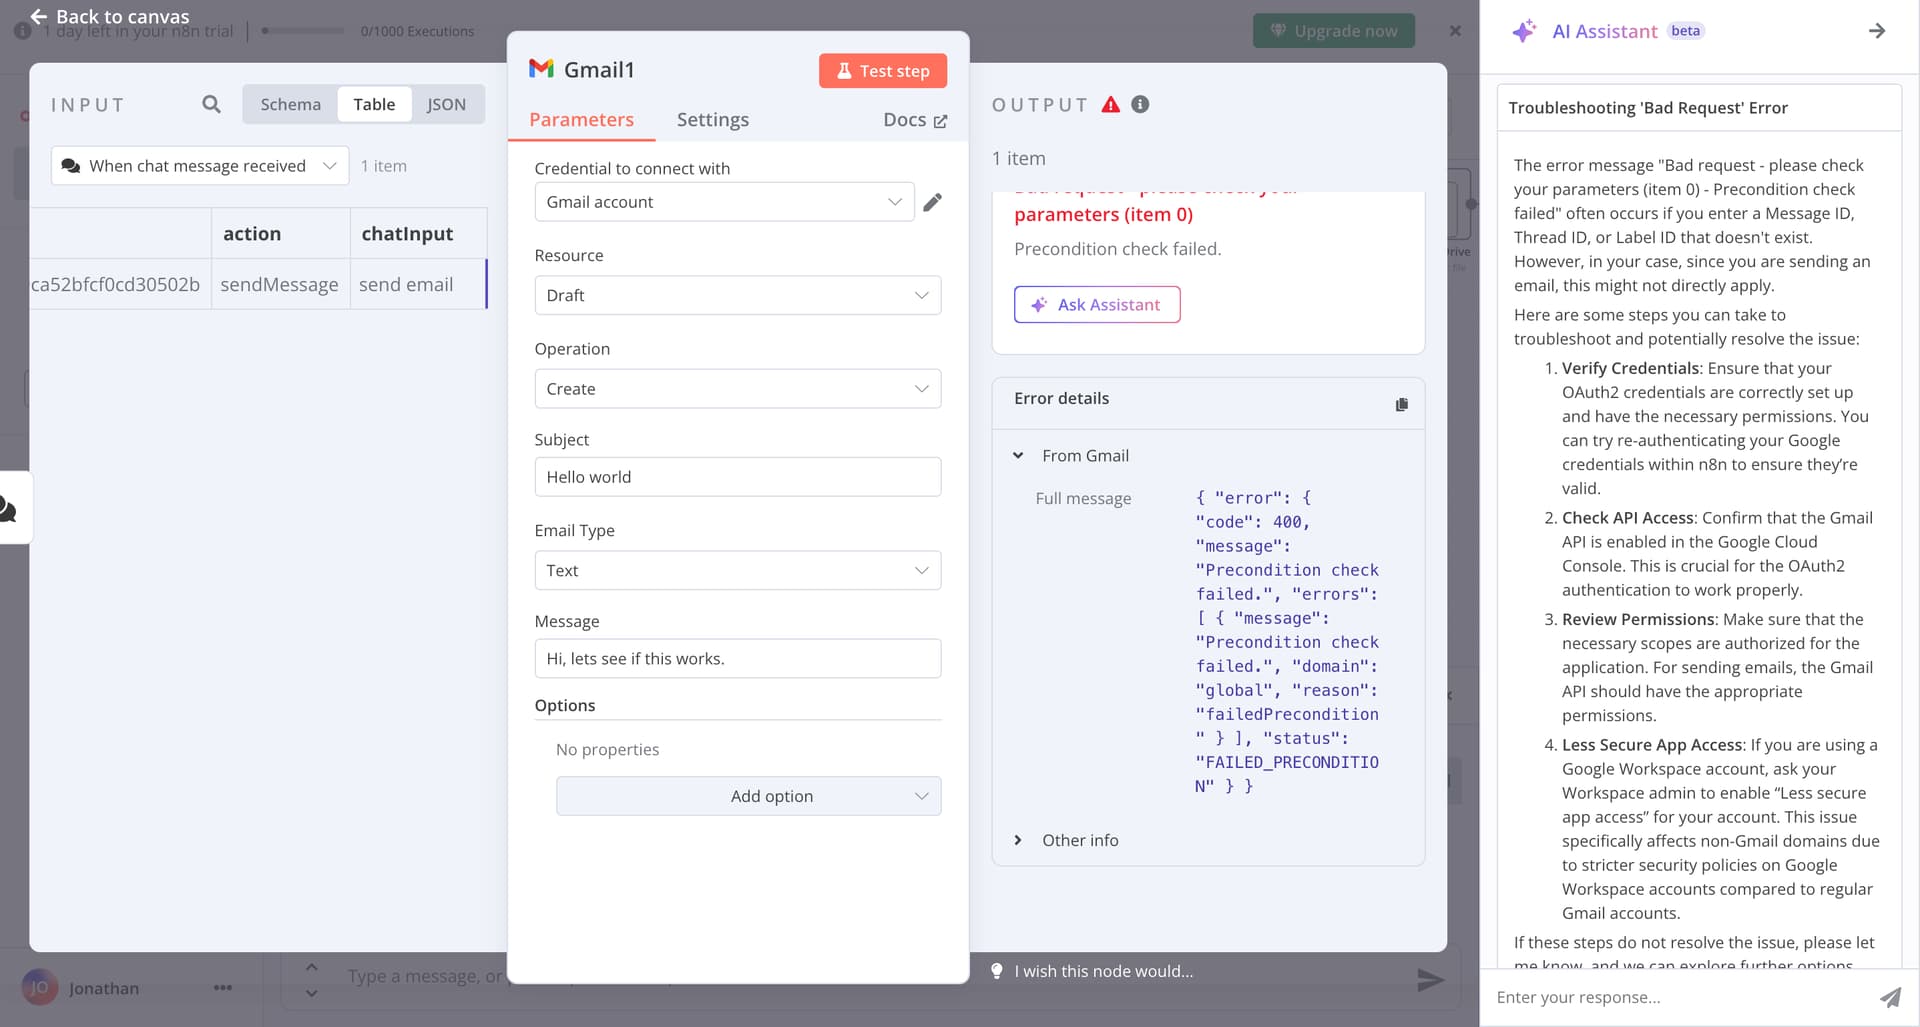Click the ca52bfcf0cd30502b cell
The width and height of the screenshot is (1920, 1027).
[x=120, y=284]
